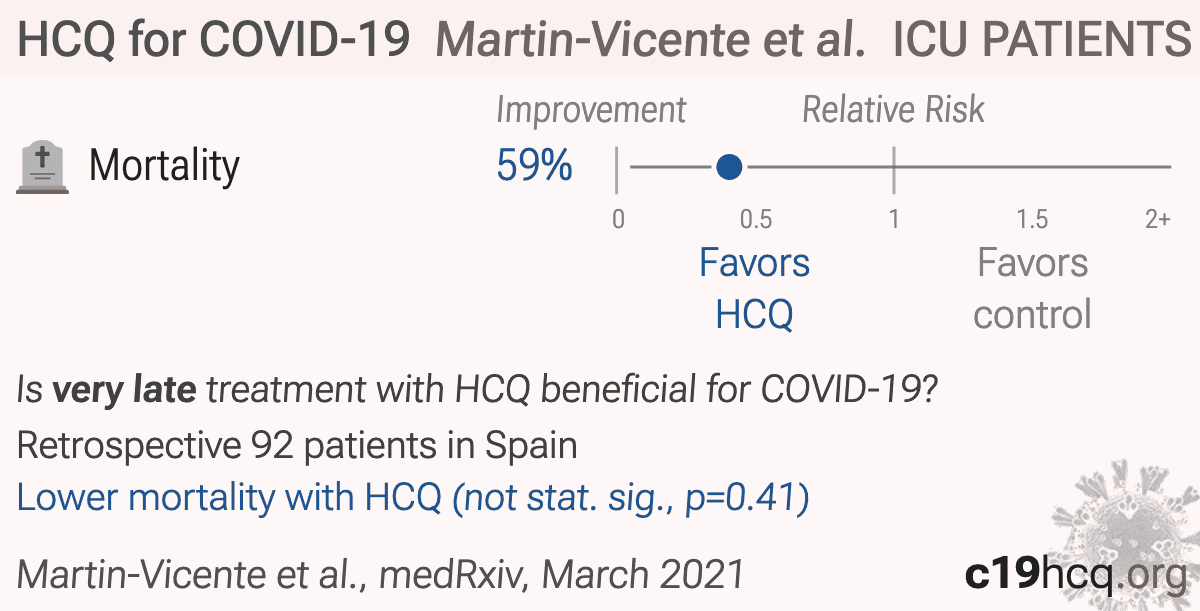Click the axis tick labeled 1
This screenshot has height=611, width=1200.
pyautogui.click(x=894, y=219)
